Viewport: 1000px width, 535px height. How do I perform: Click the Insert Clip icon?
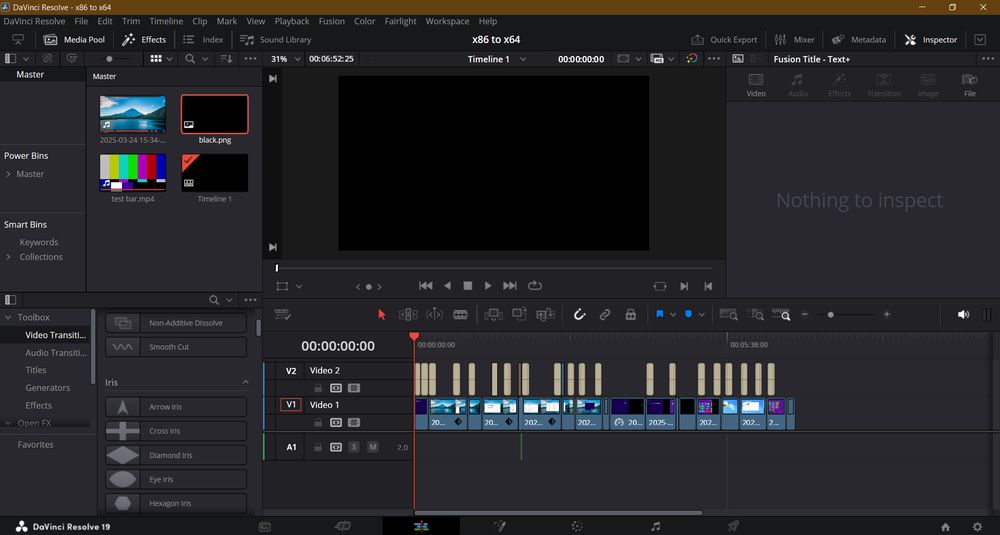(493, 314)
